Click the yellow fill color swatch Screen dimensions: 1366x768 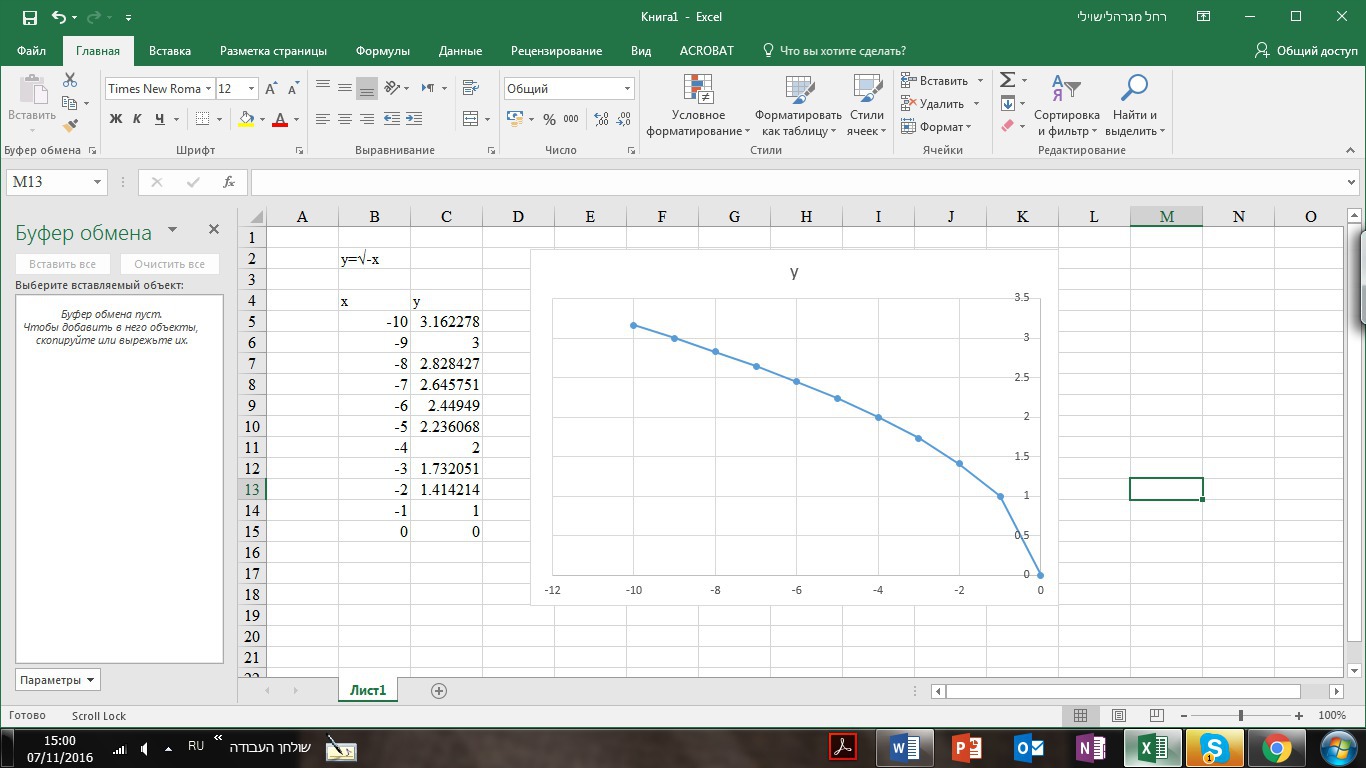tap(246, 119)
